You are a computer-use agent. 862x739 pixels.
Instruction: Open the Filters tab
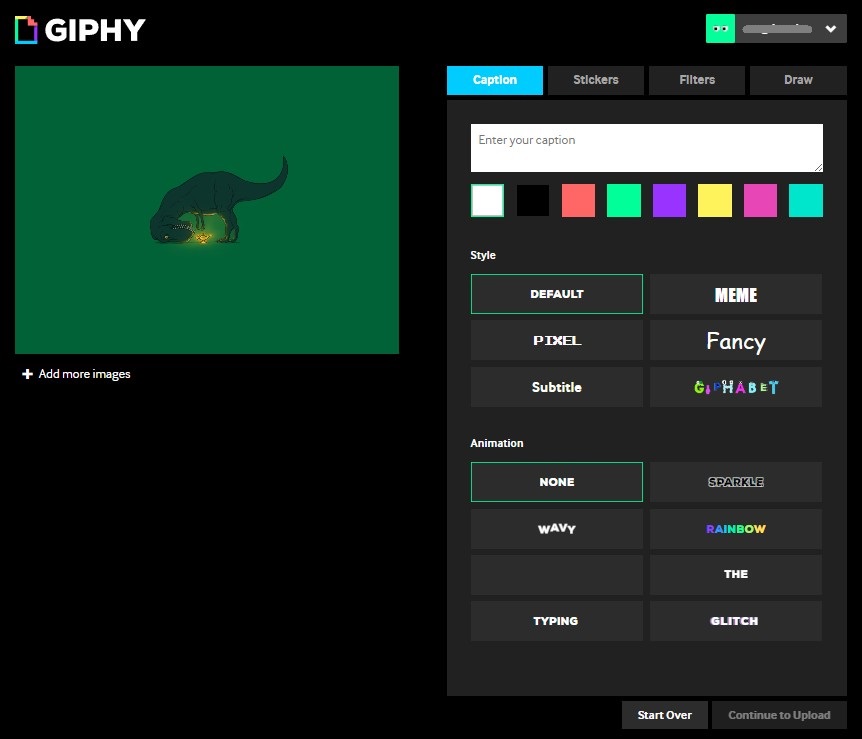(697, 80)
